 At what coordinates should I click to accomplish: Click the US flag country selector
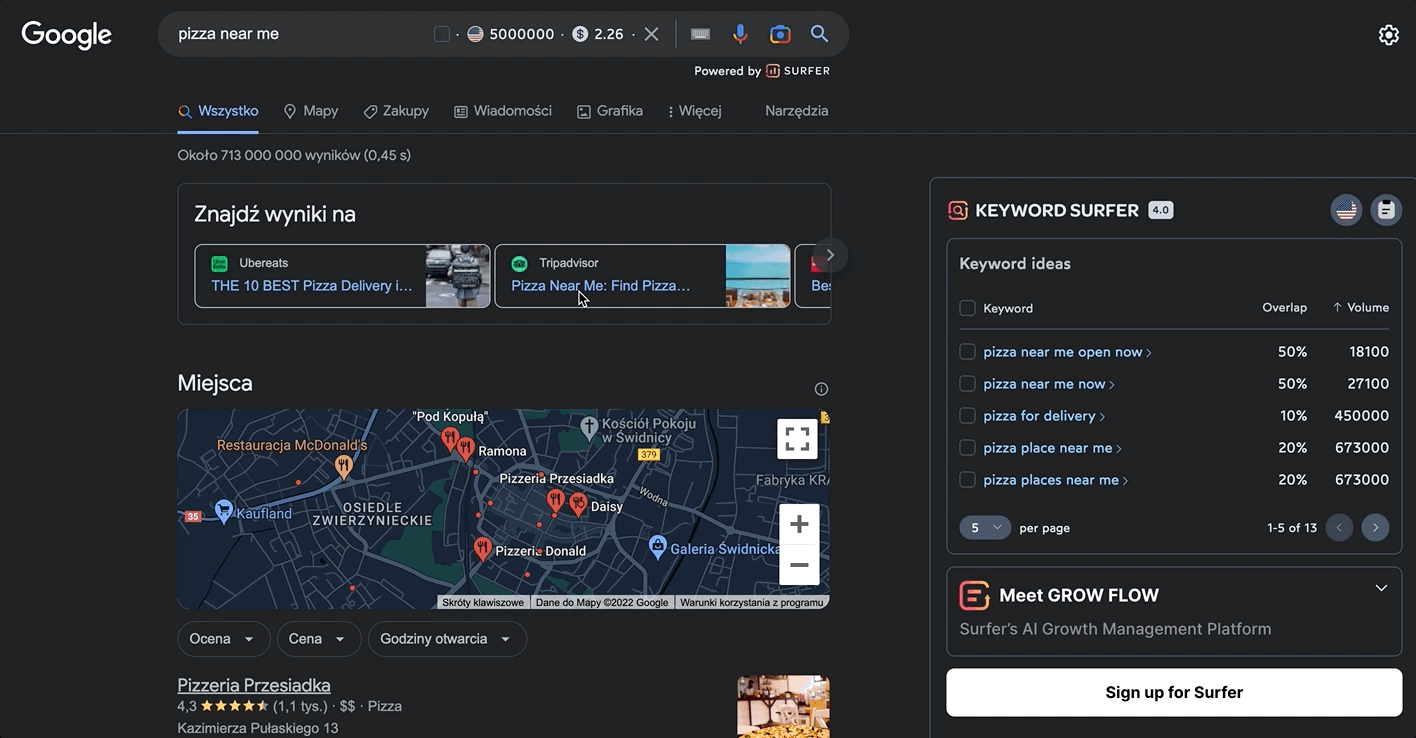[x=1346, y=210]
